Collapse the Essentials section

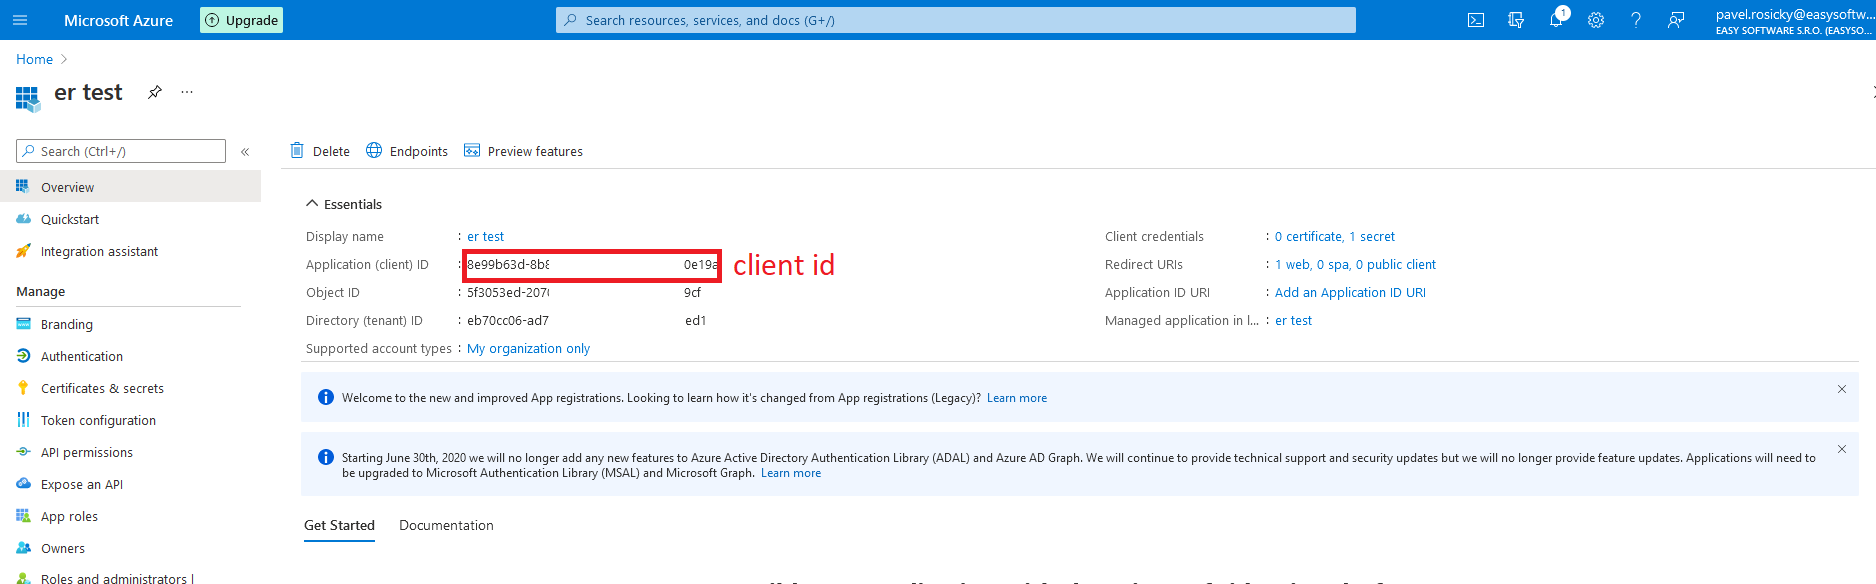tap(313, 204)
